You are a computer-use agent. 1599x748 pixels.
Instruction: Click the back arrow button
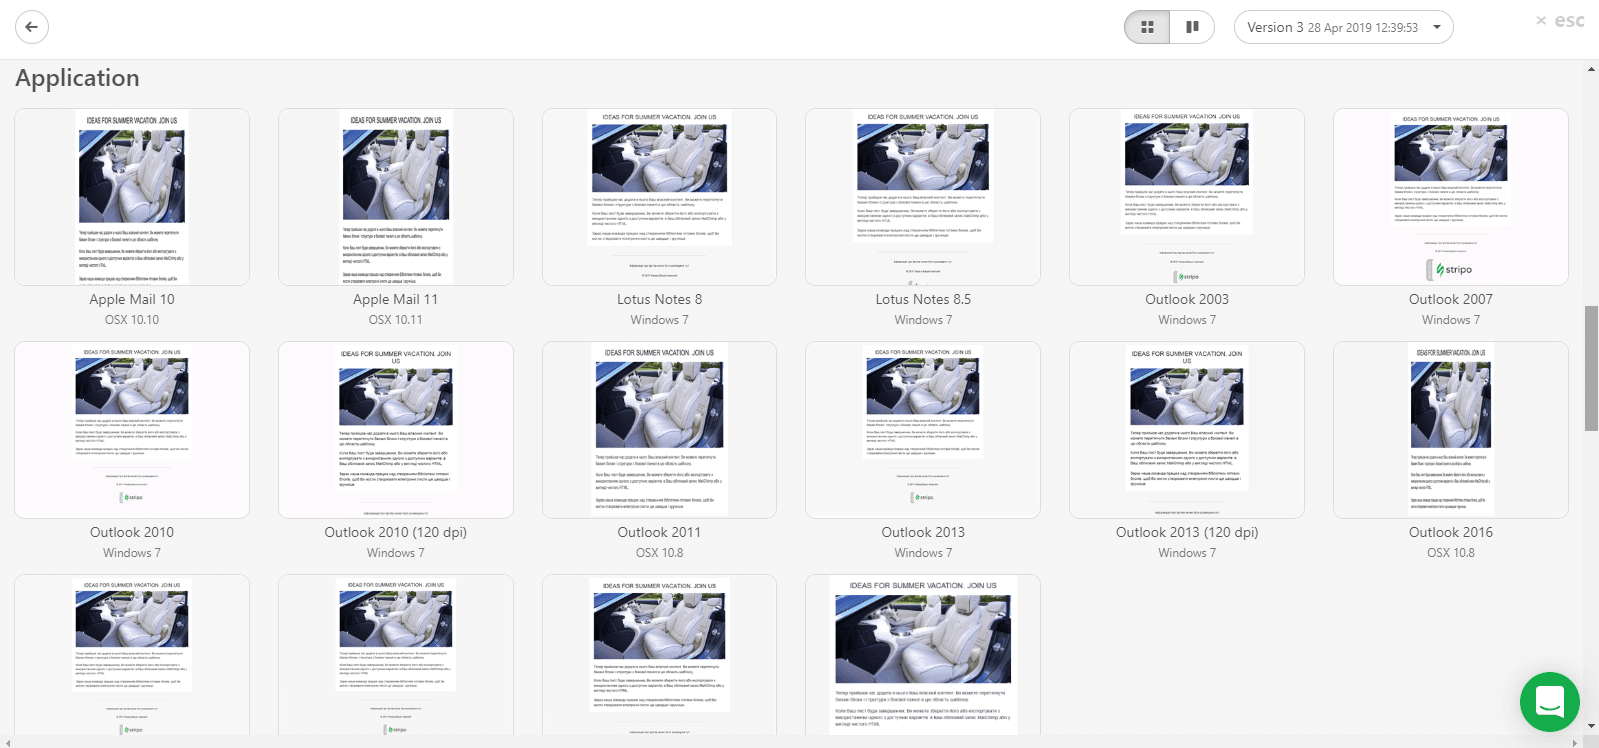[x=31, y=27]
